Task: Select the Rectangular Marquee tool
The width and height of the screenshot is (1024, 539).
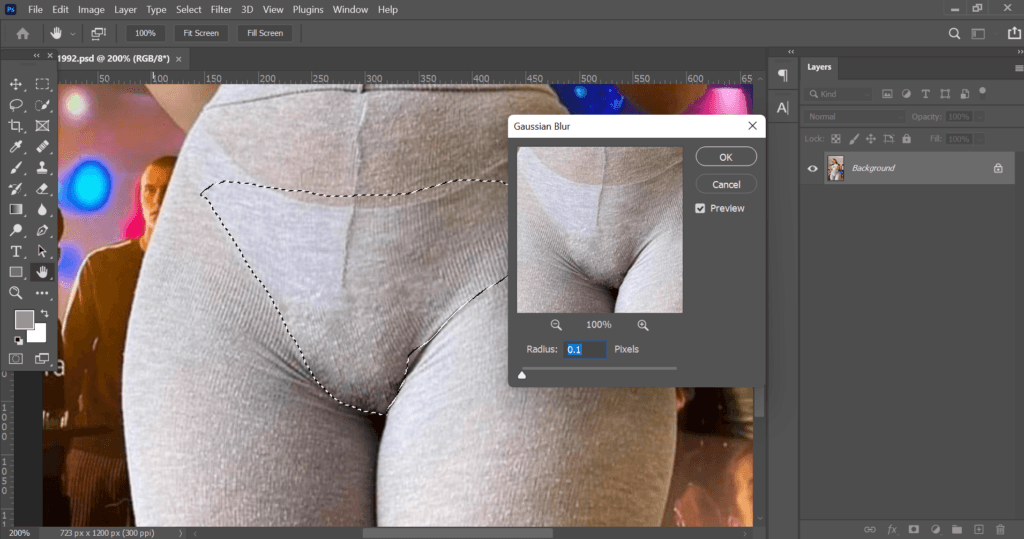Action: click(x=42, y=84)
